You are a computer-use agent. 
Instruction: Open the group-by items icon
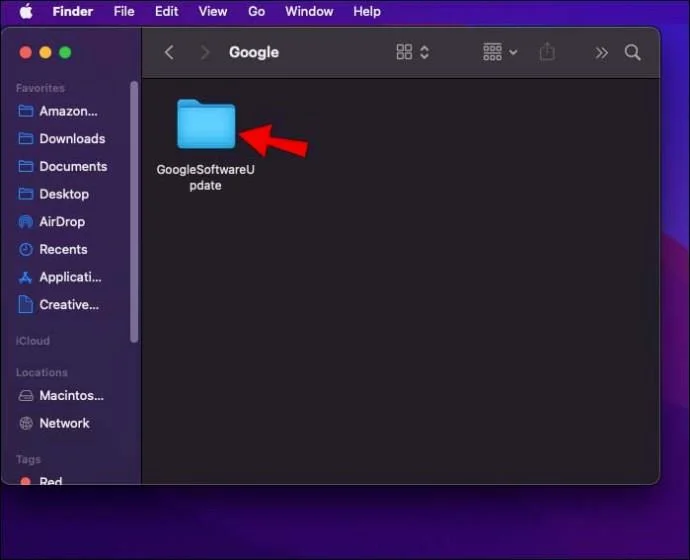pyautogui.click(x=492, y=52)
